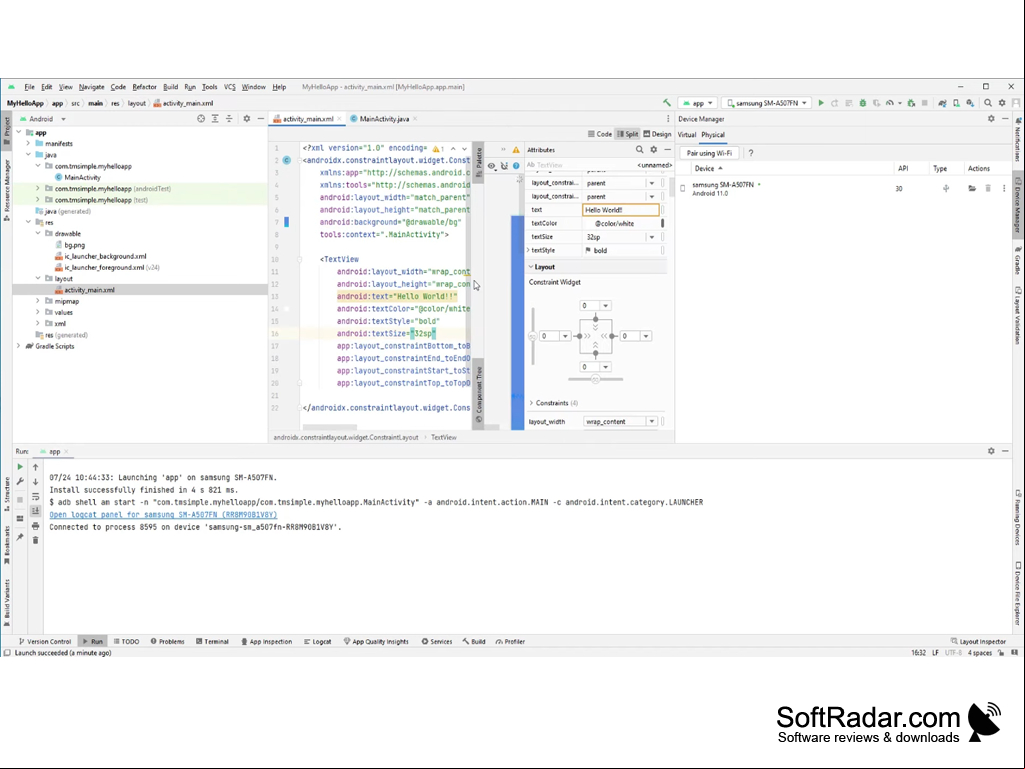Viewport: 1025px width, 769px height.
Task: Click the text attribute field containing Hello World!!
Action: 620,210
